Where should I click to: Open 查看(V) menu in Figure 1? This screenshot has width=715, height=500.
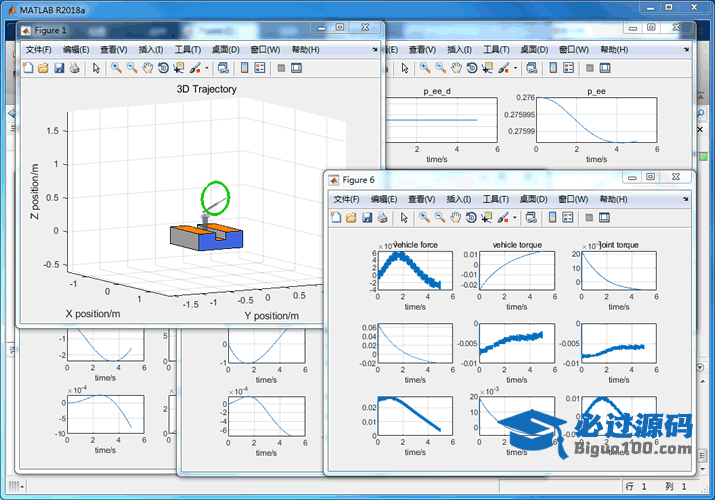click(114, 50)
